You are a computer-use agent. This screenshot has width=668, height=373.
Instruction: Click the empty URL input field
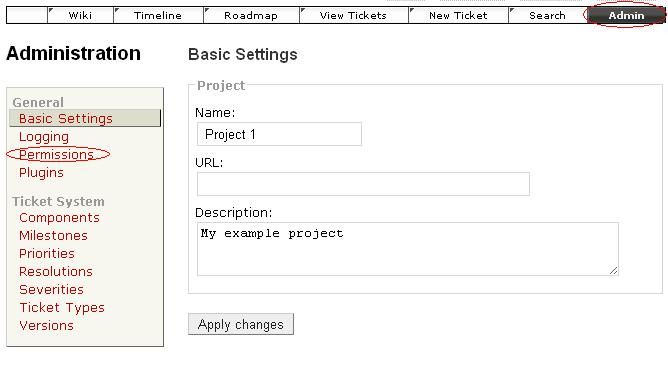coord(363,184)
